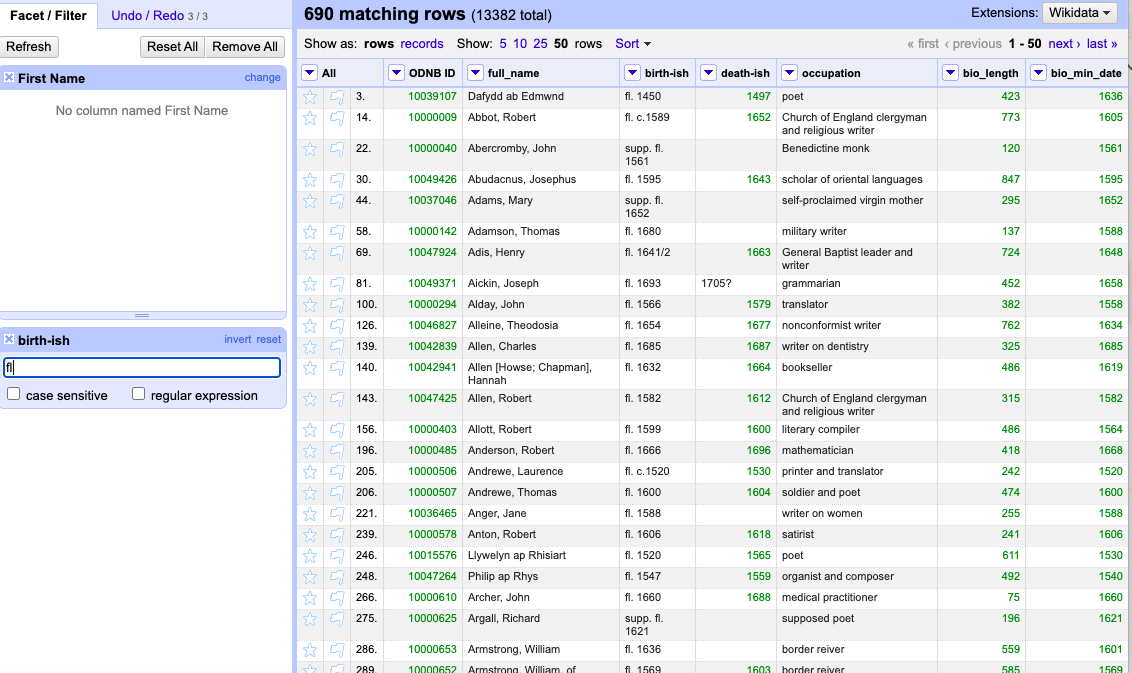Open the All column menu
Image resolution: width=1132 pixels, height=673 pixels.
(x=310, y=73)
